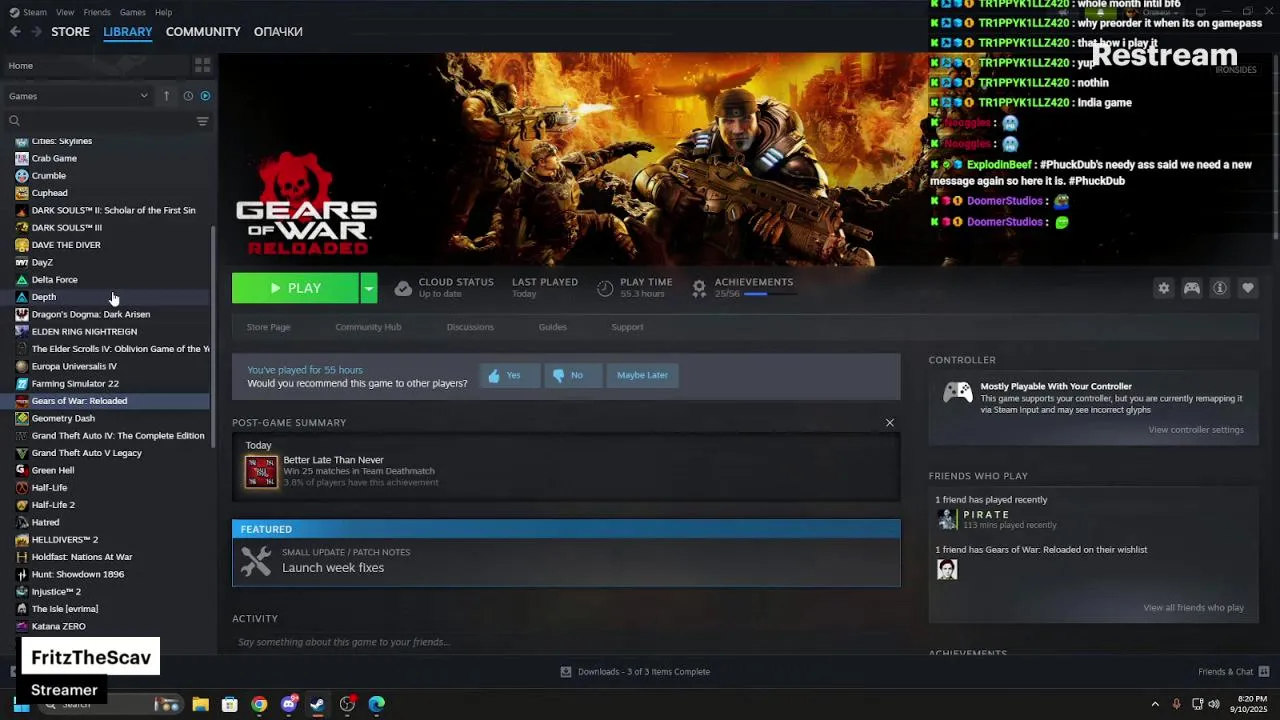1280x720 pixels.
Task: Toggle ready-to-play filter icon
Action: coord(205,96)
